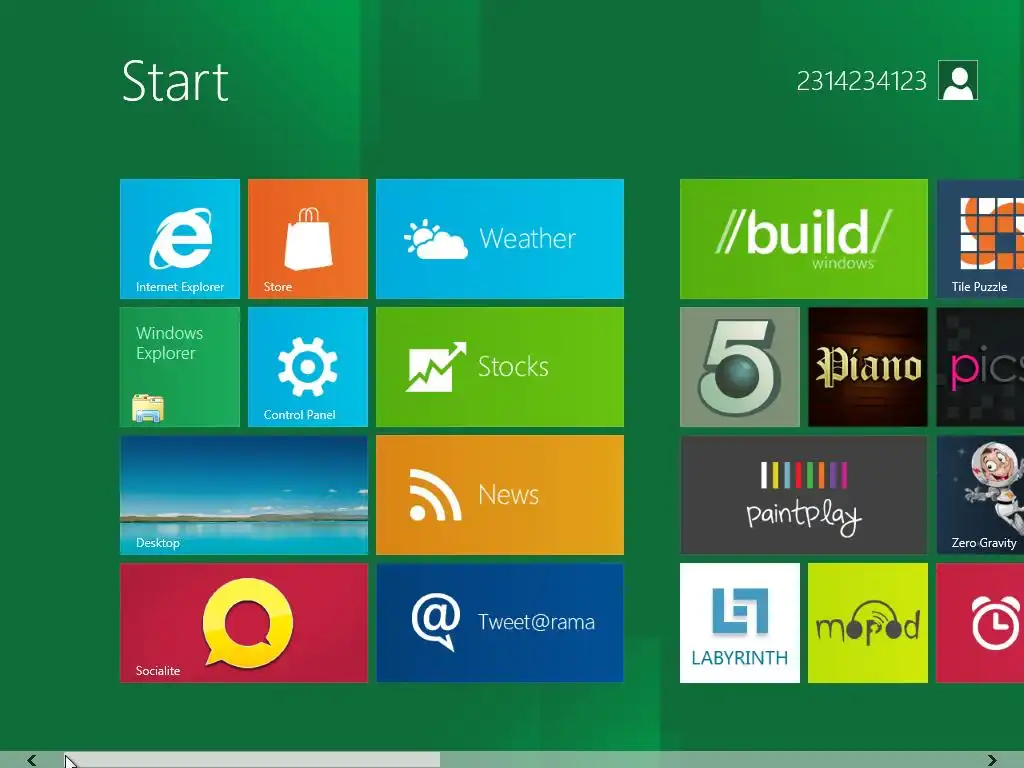
Task: Launch the Labyrinth tile
Action: point(739,622)
